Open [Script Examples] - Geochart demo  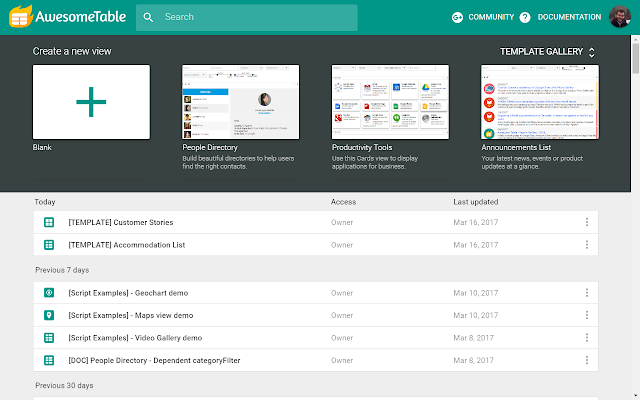pyautogui.click(x=128, y=293)
